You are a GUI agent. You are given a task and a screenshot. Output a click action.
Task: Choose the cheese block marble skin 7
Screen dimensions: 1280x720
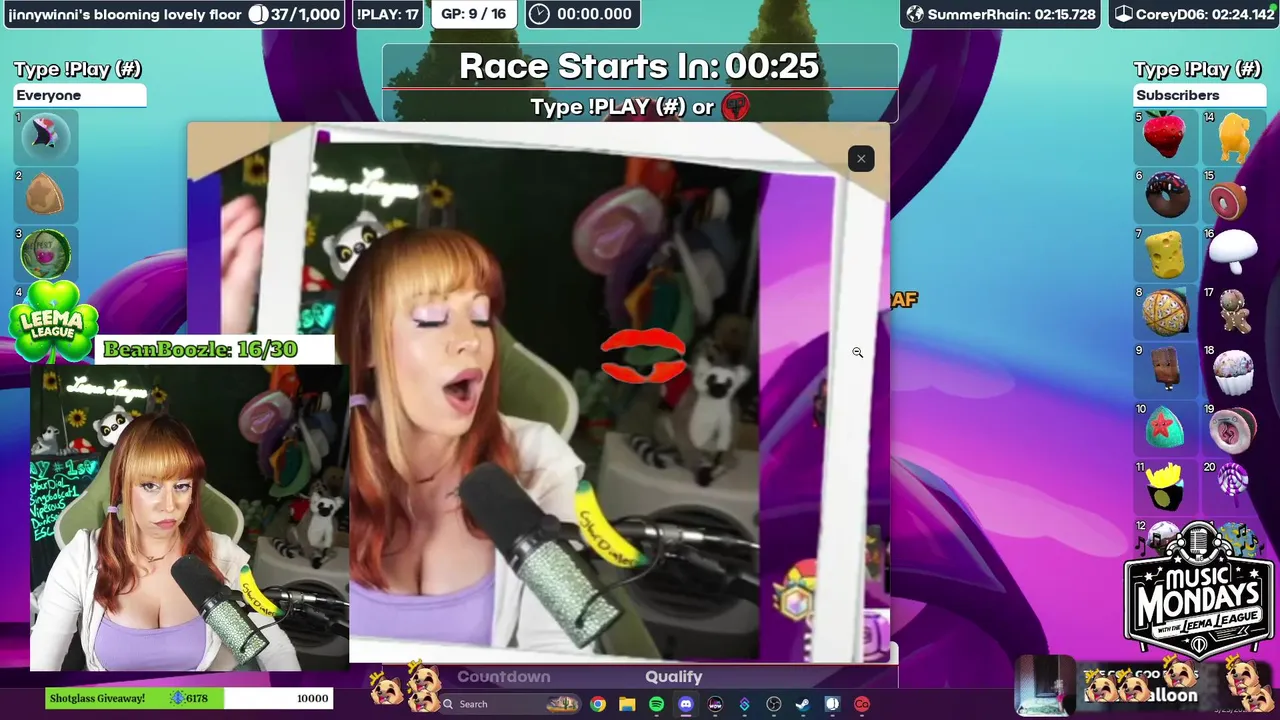[1166, 253]
